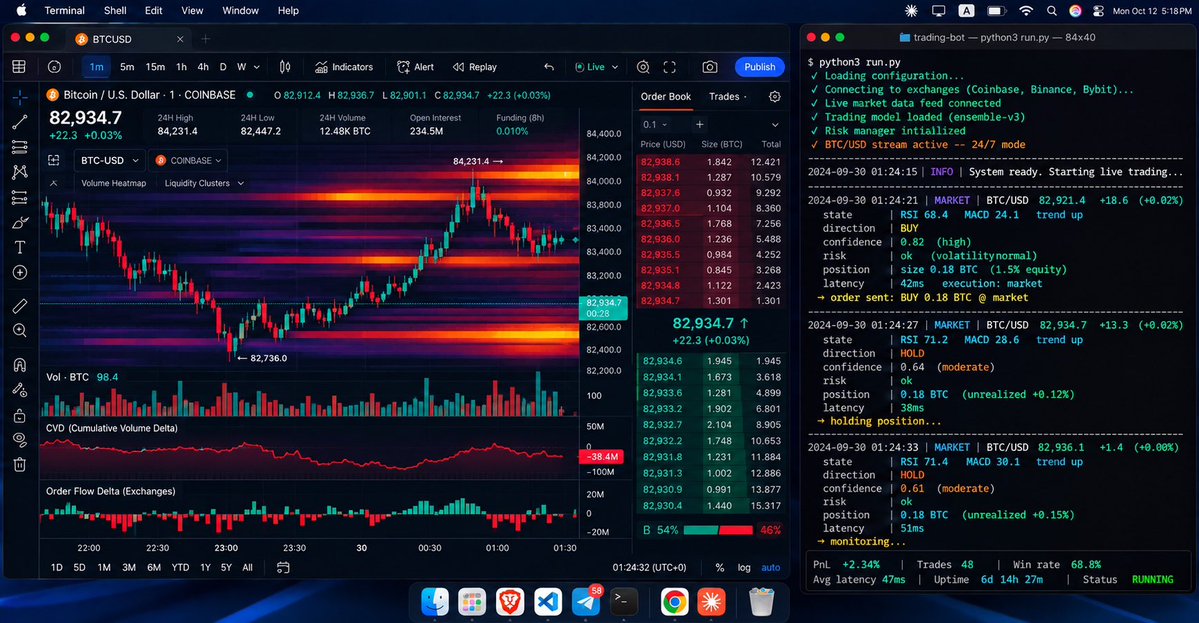Start bar Replay mode
This screenshot has width=1199, height=623.
475,67
